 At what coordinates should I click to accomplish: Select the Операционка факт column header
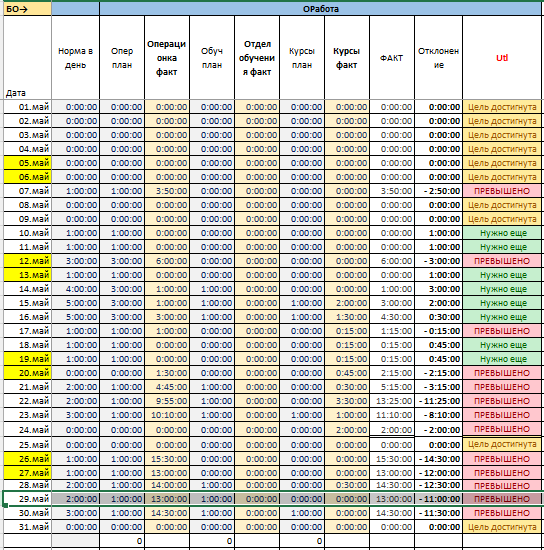[x=167, y=58]
